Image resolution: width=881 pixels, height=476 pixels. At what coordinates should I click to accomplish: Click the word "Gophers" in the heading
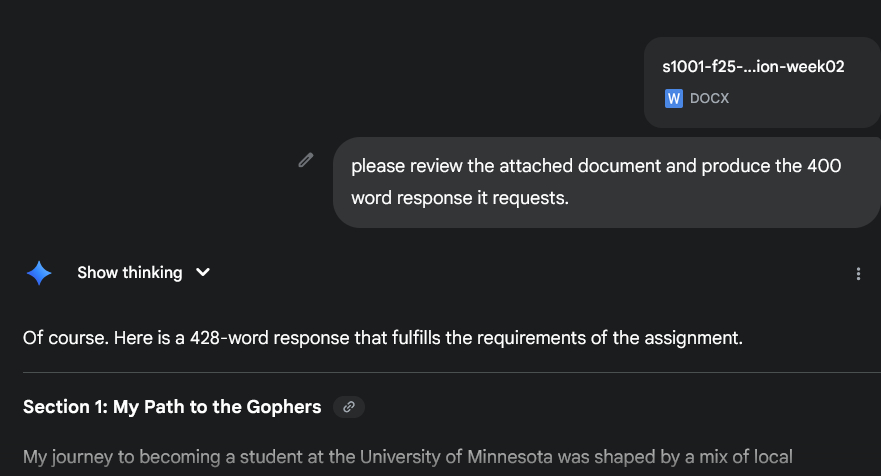[287, 407]
